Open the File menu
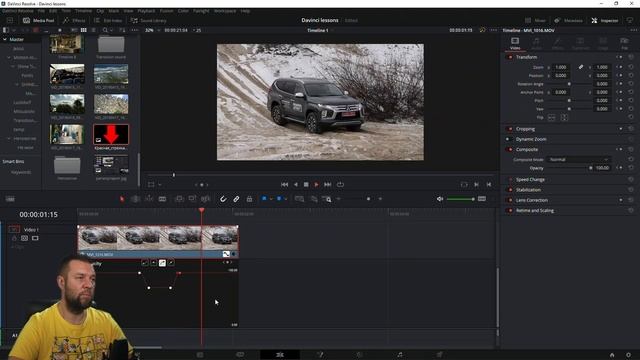This screenshot has width=640, height=360. [x=41, y=11]
